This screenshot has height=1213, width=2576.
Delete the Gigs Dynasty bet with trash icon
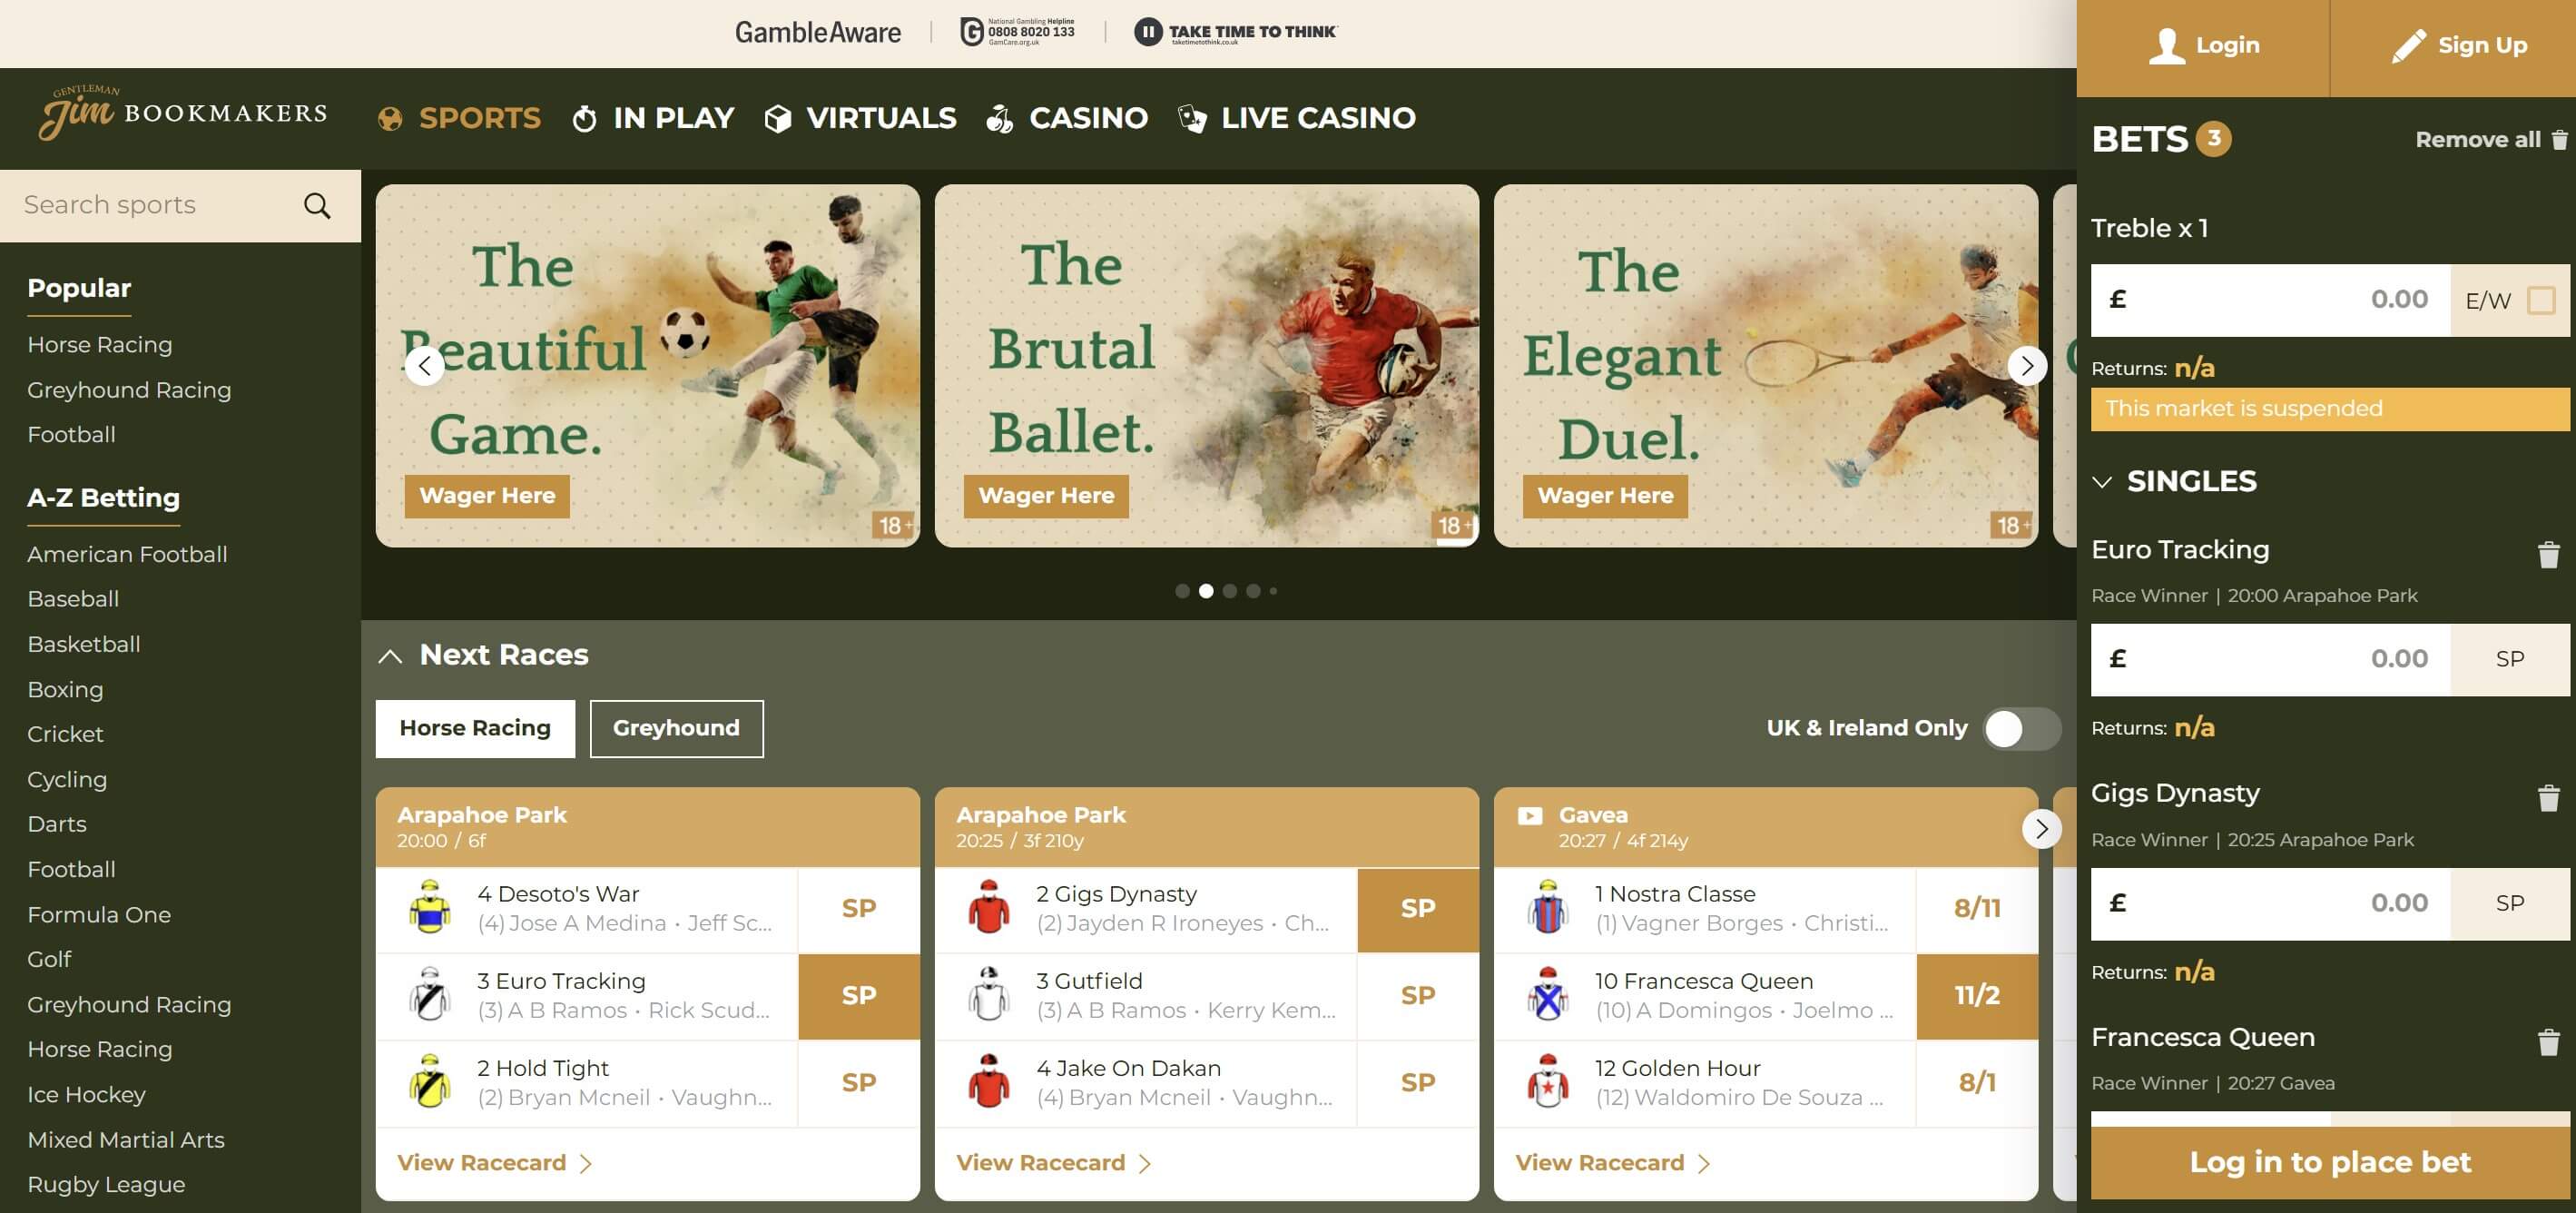pyautogui.click(x=2548, y=798)
